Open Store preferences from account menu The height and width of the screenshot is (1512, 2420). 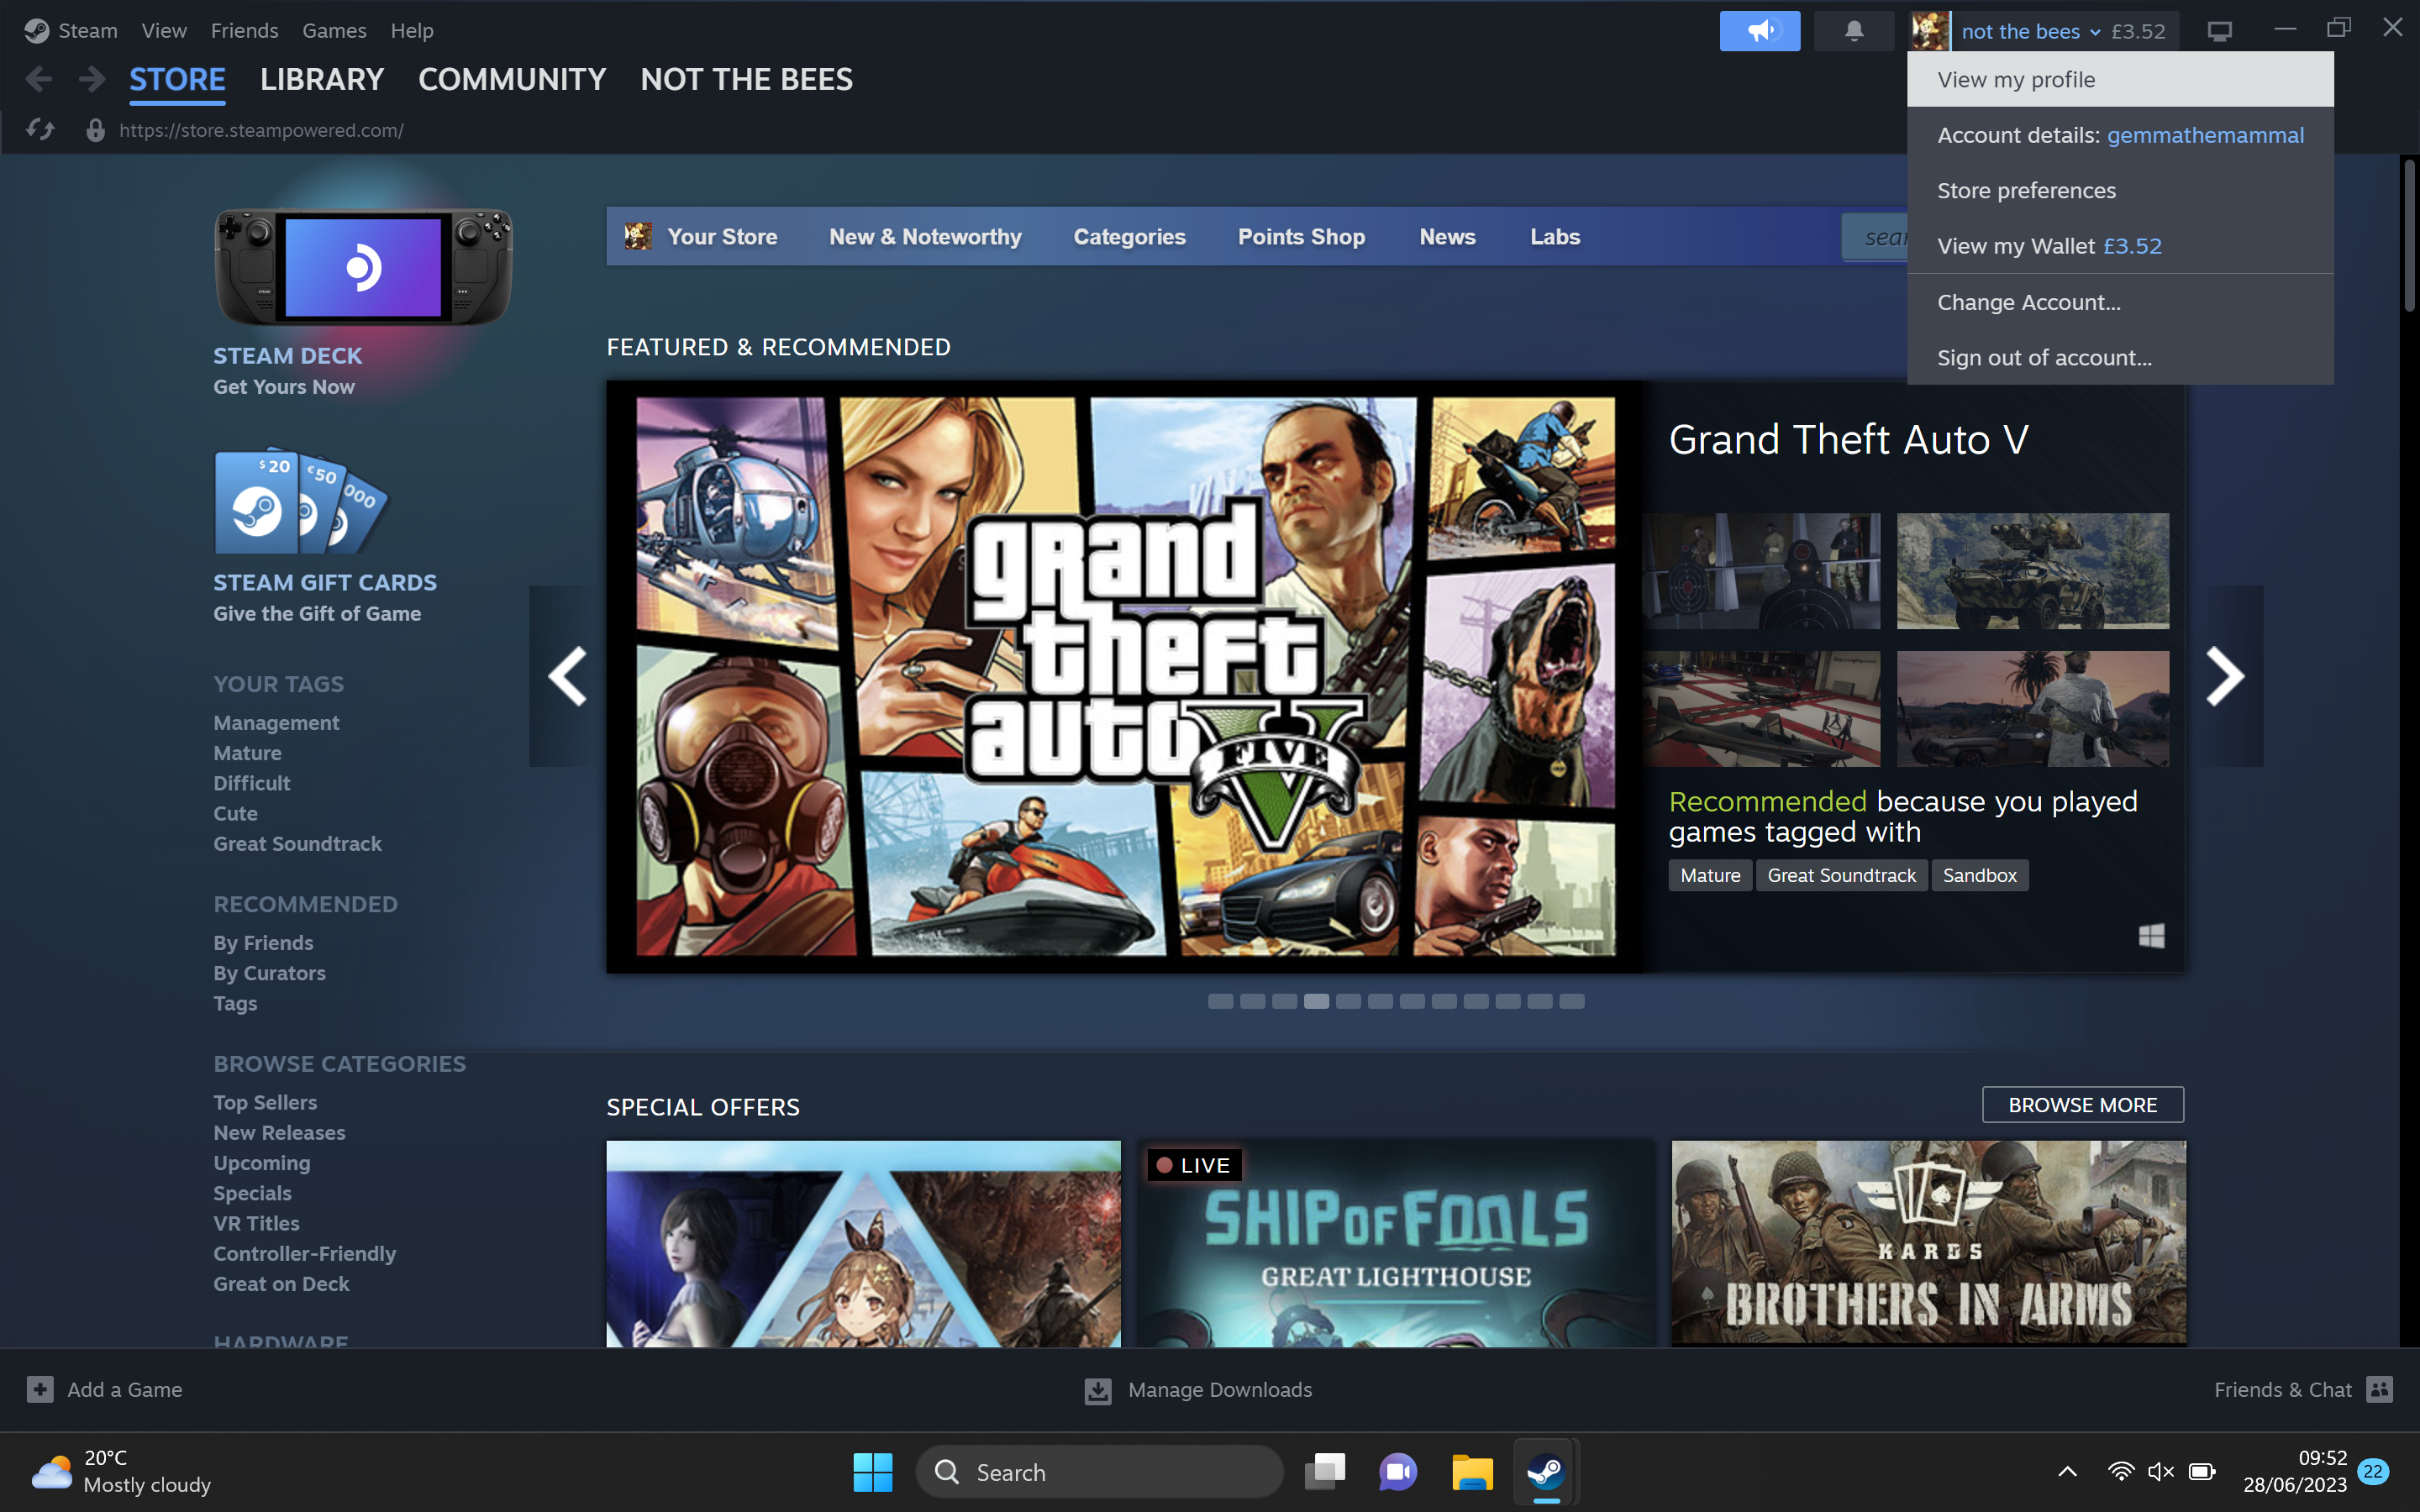coord(2120,190)
